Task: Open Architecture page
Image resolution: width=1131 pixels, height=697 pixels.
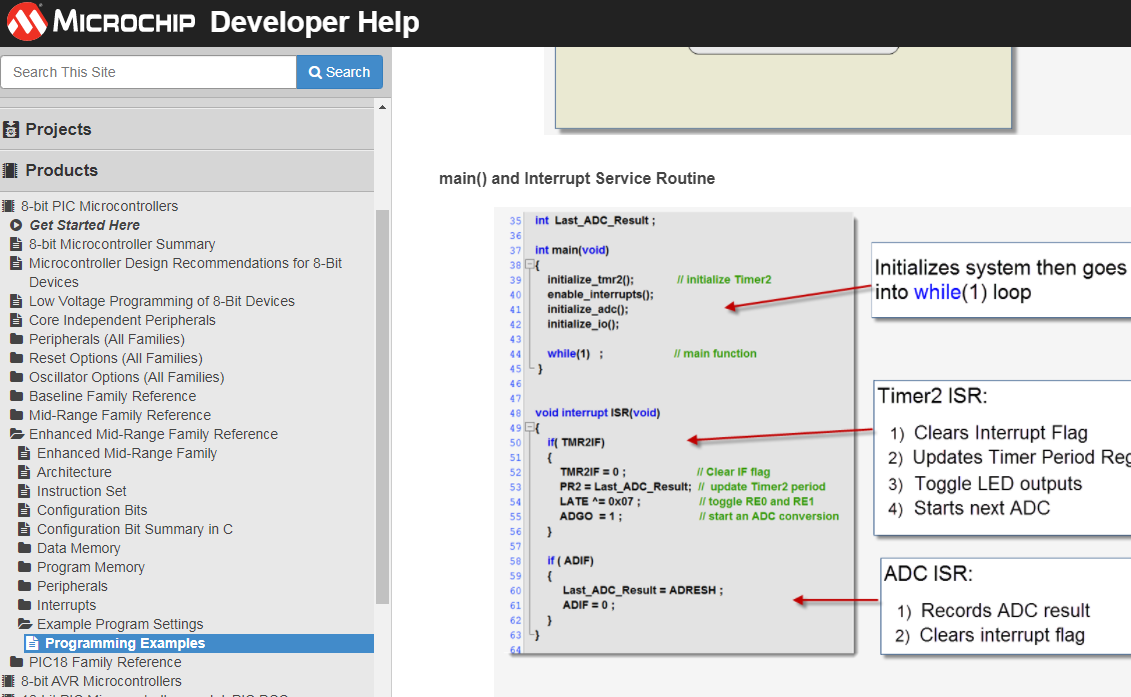Action: (x=74, y=472)
